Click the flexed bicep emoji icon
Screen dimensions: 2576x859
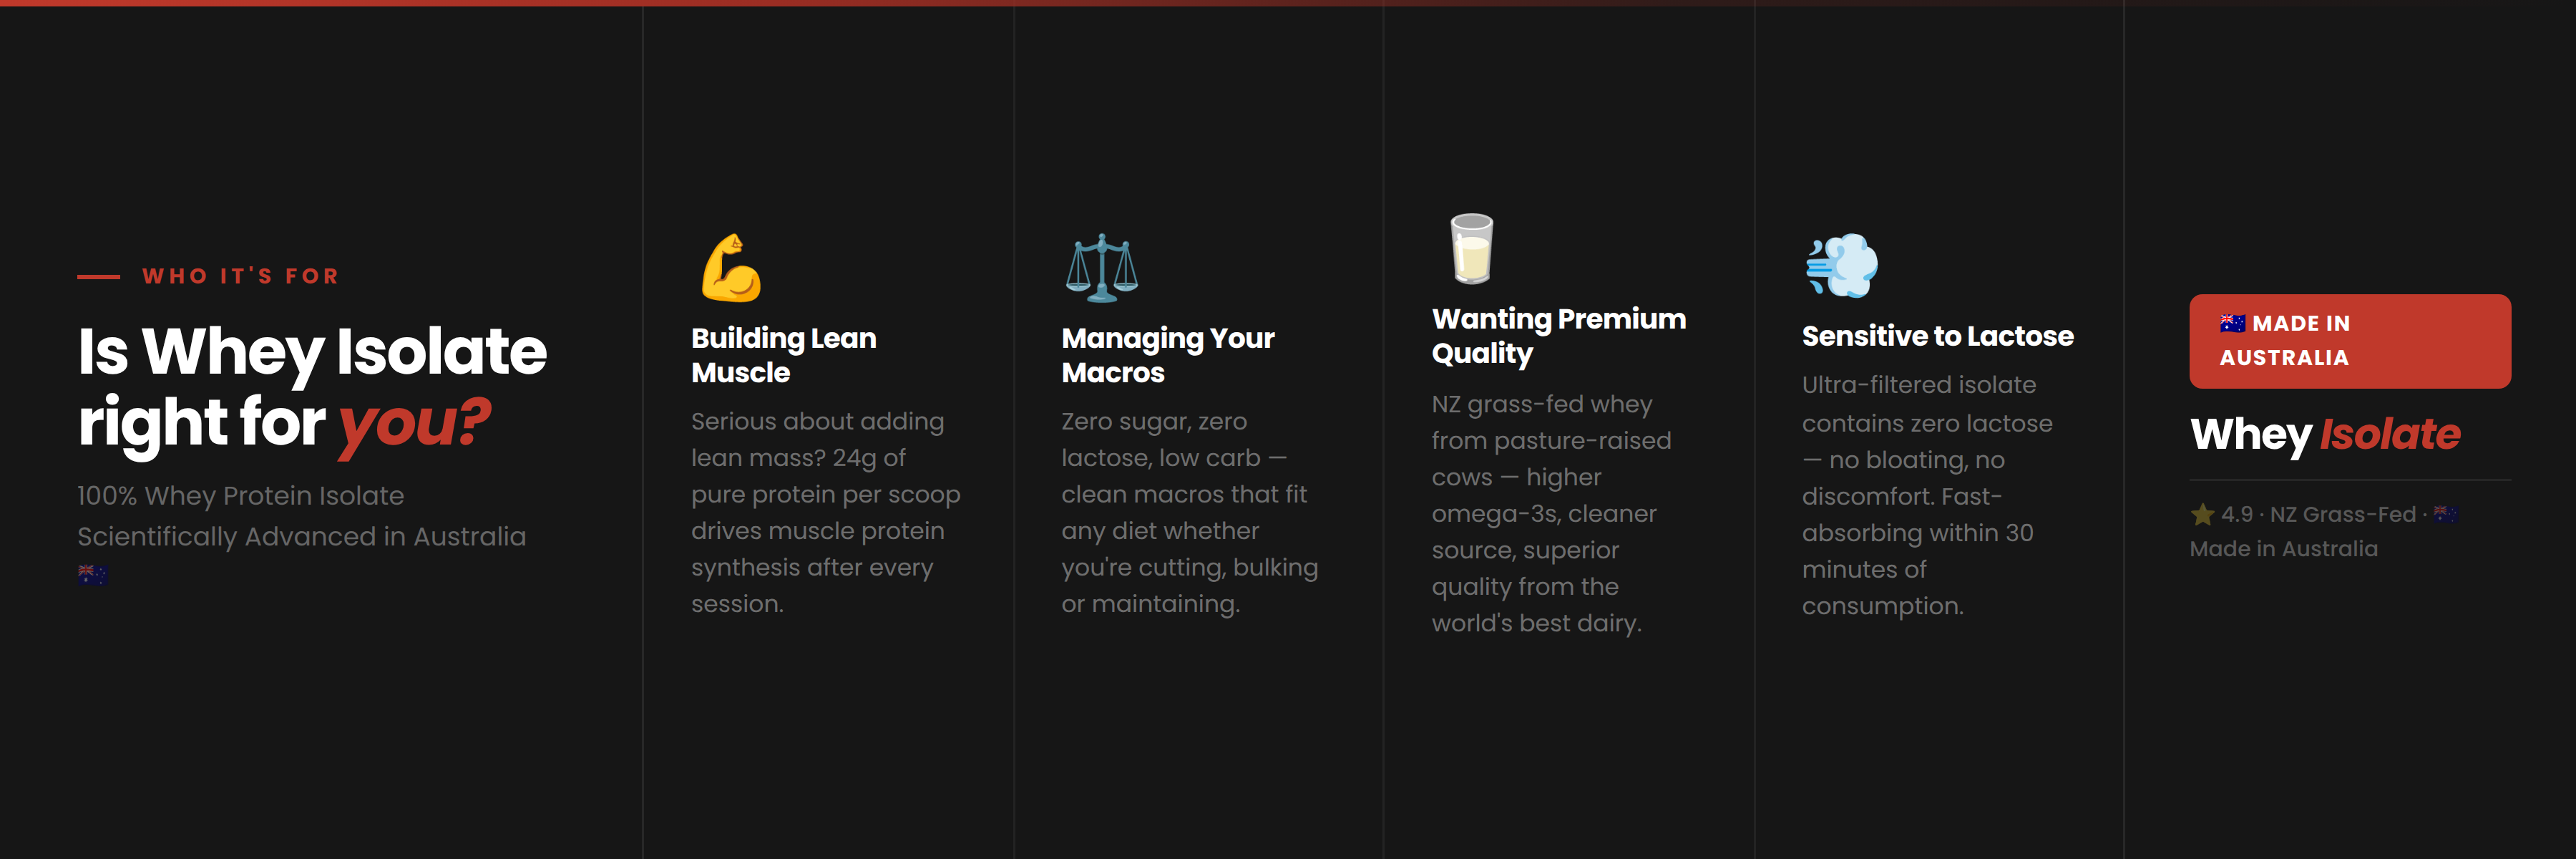pos(731,268)
